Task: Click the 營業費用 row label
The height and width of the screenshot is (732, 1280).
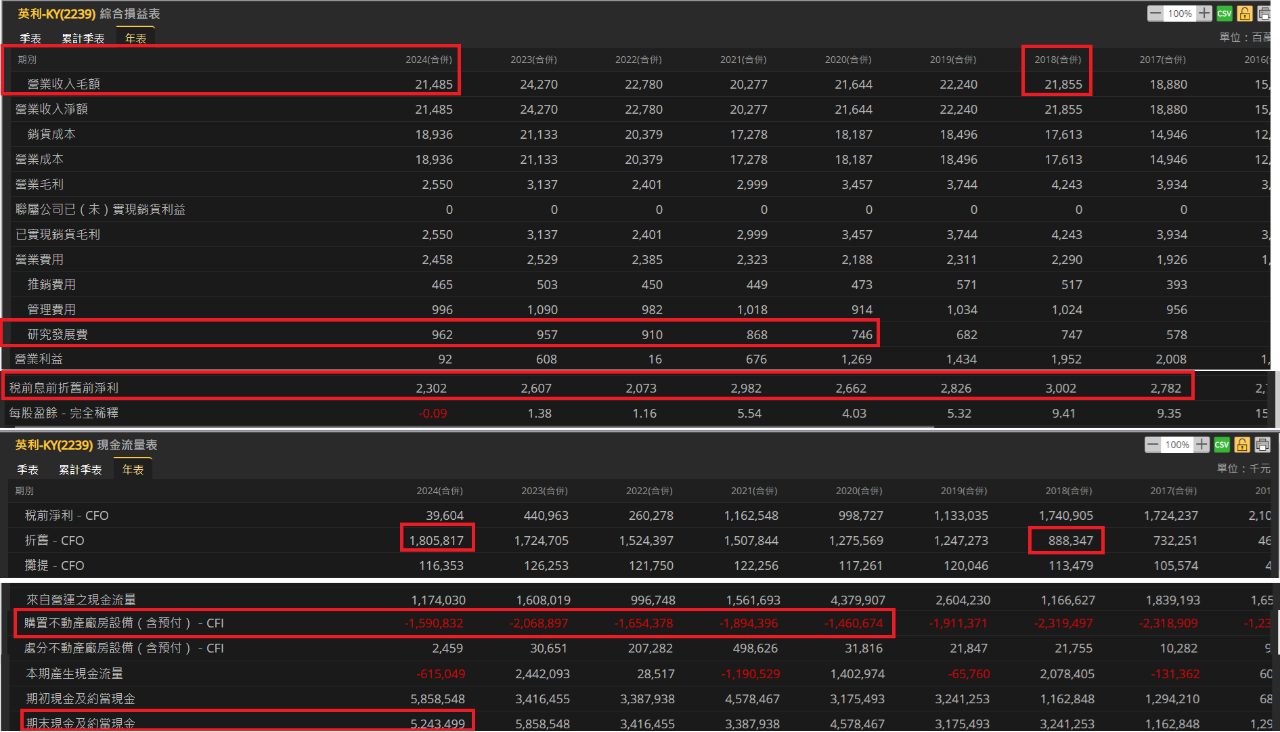Action: (40, 259)
